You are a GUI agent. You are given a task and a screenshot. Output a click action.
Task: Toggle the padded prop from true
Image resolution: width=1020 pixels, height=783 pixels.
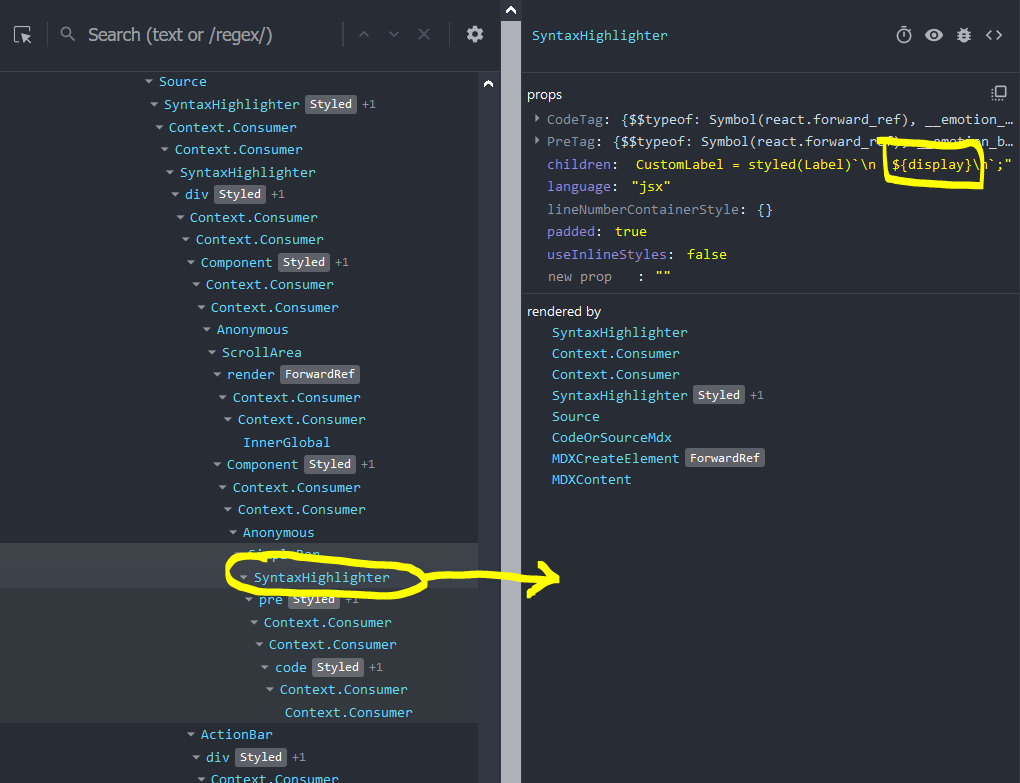[630, 231]
